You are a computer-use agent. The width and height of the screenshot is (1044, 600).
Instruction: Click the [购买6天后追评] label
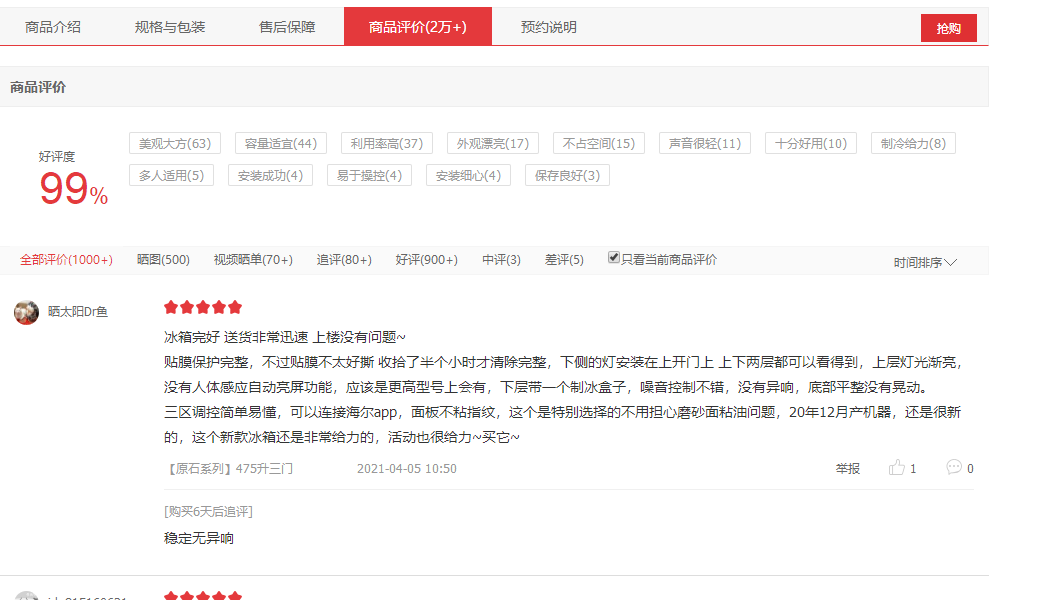point(208,511)
